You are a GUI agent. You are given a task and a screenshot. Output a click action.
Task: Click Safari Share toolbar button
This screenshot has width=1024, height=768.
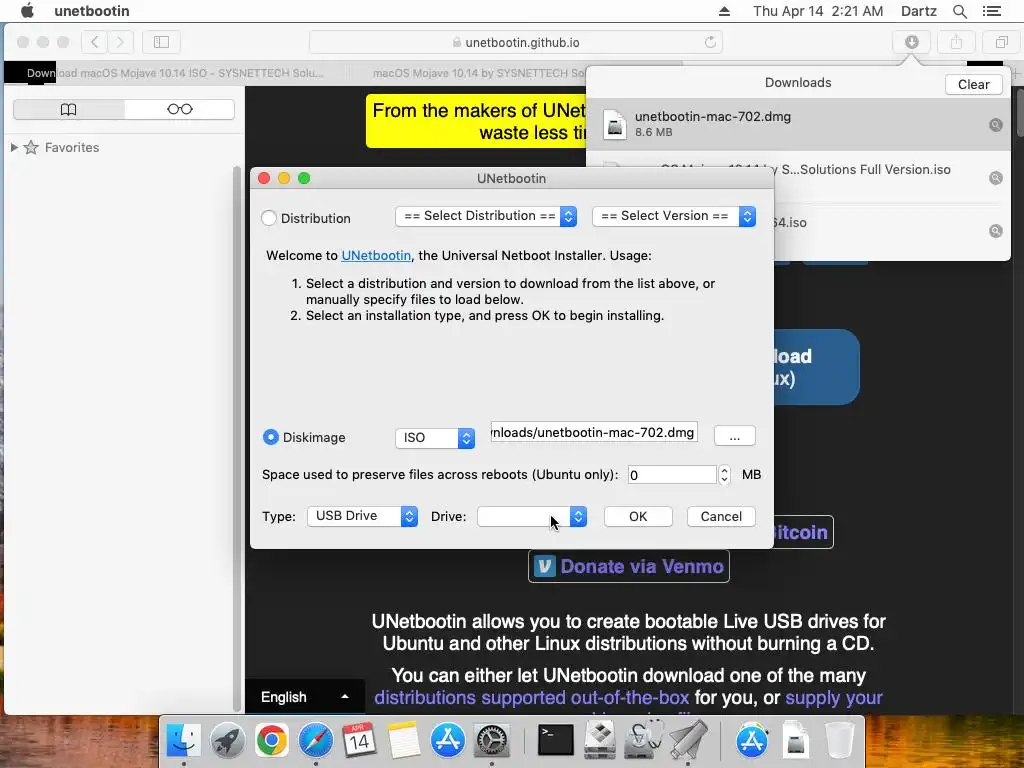956,42
